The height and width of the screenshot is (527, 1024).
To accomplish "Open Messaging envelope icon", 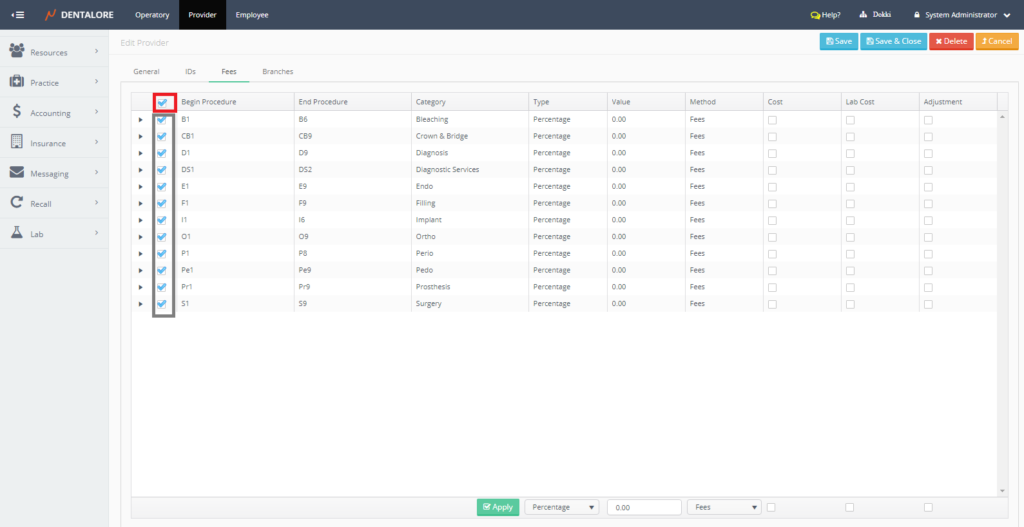I will (x=17, y=173).
